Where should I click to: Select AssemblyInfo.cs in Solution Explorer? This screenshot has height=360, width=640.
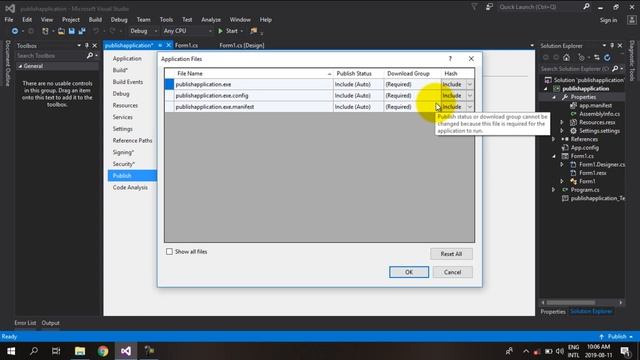(x=599, y=114)
